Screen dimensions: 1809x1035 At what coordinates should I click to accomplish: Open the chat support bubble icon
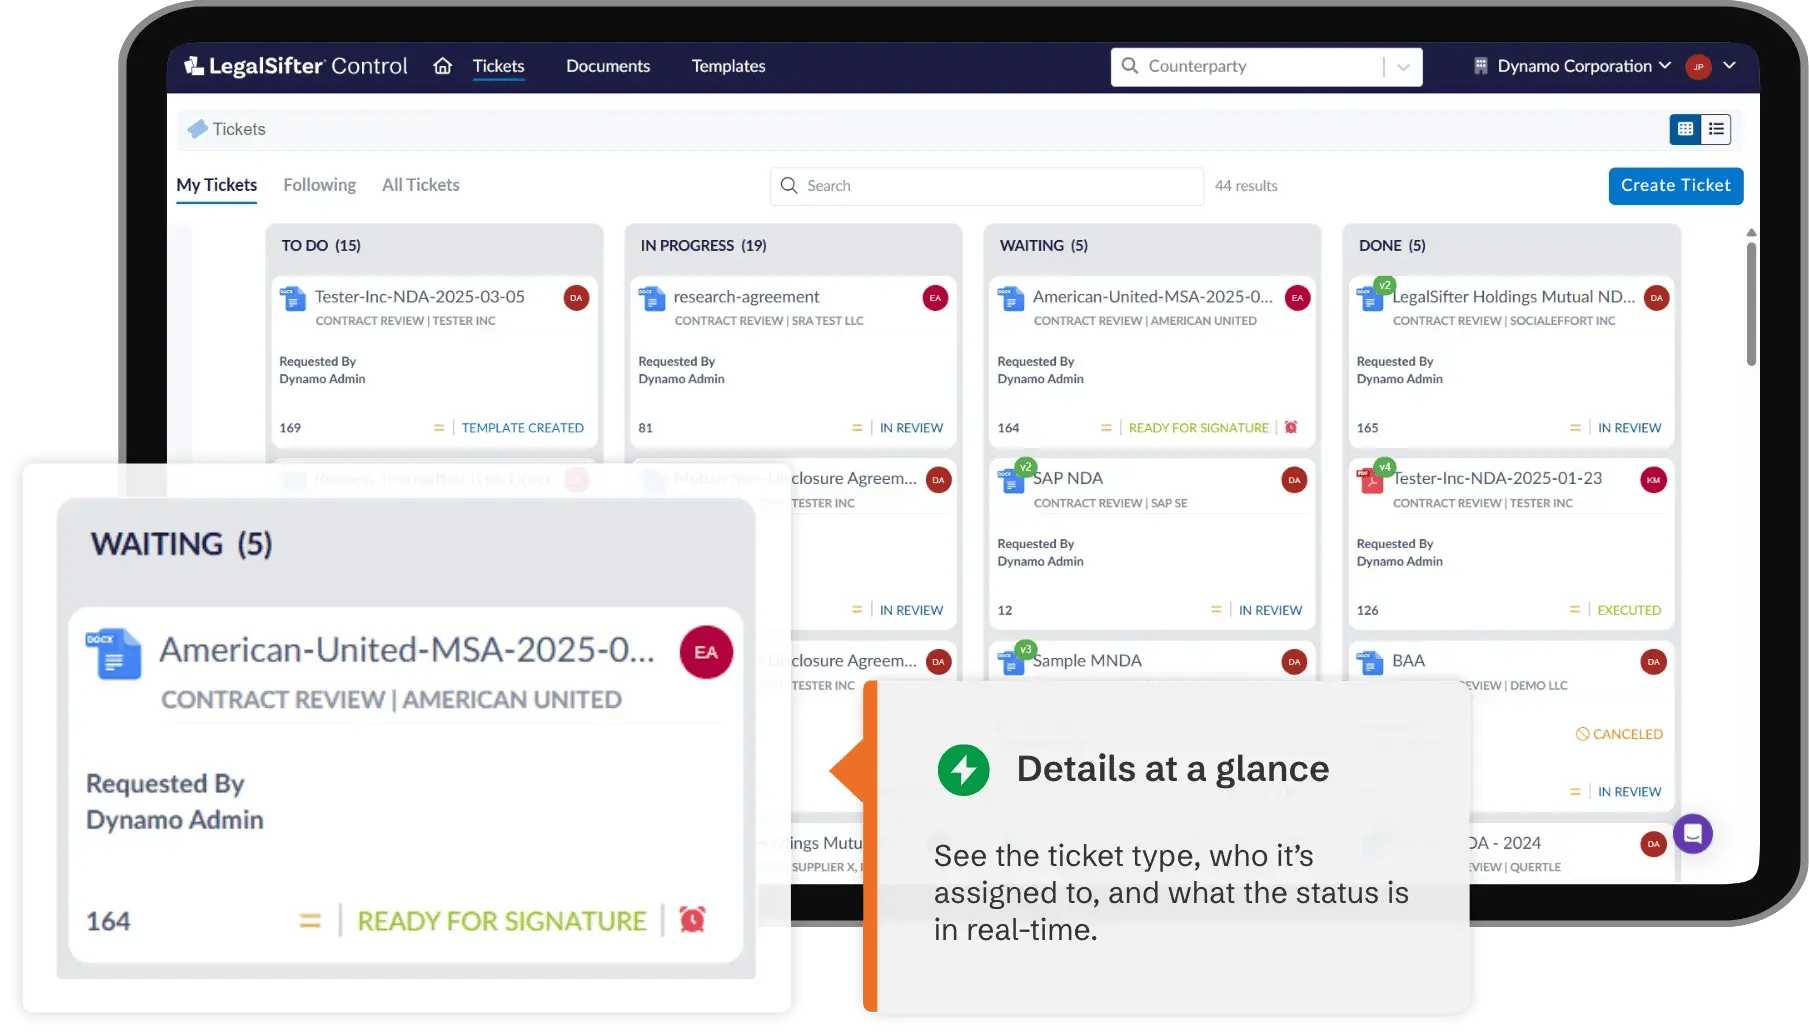(x=1692, y=833)
